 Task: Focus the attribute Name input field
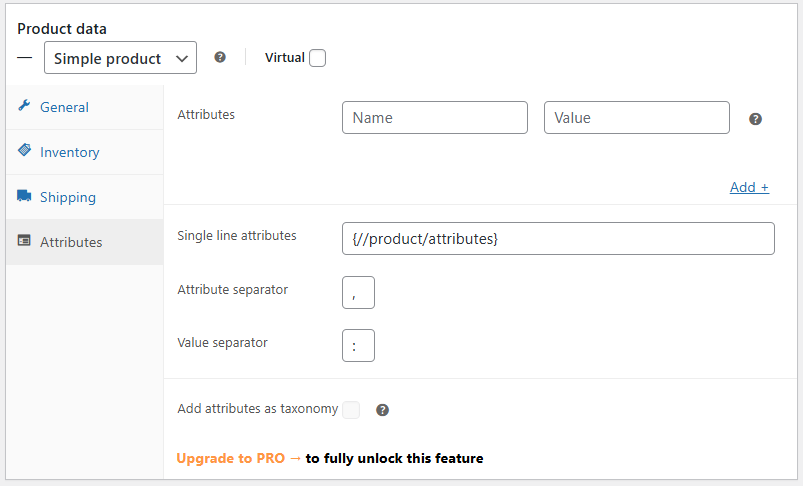click(434, 118)
